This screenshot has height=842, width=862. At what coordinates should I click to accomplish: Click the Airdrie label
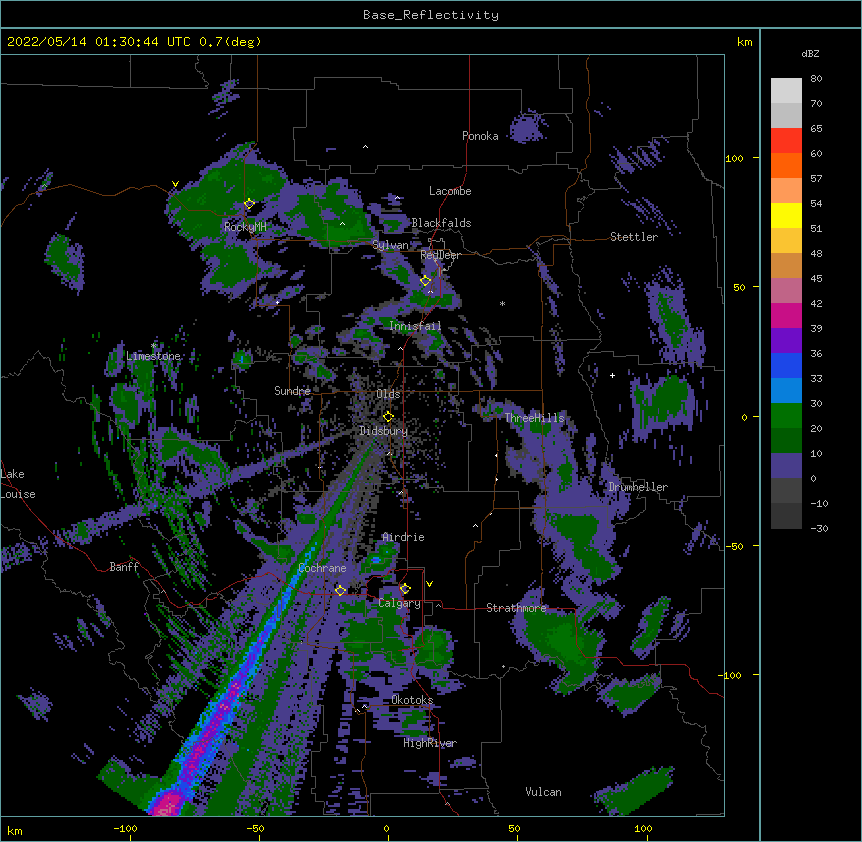(x=403, y=537)
